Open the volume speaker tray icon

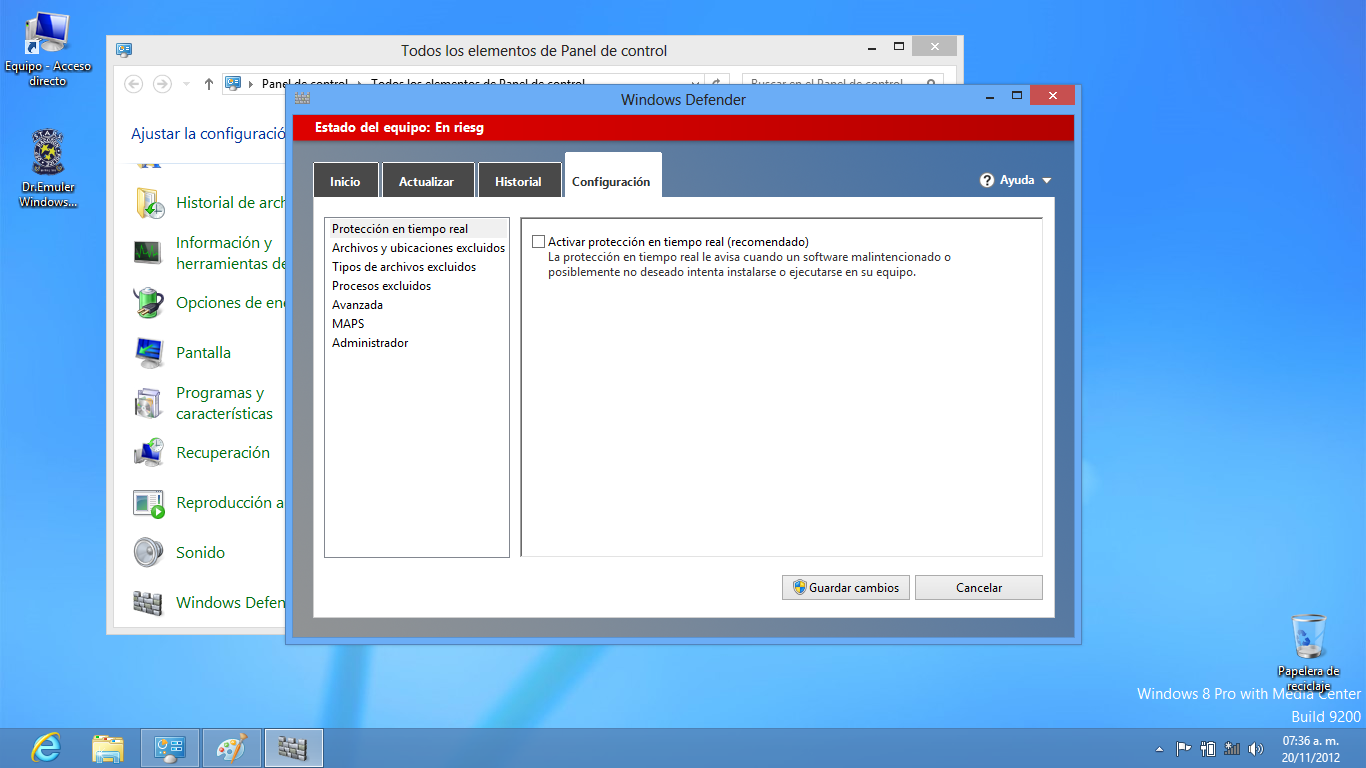coord(1256,748)
